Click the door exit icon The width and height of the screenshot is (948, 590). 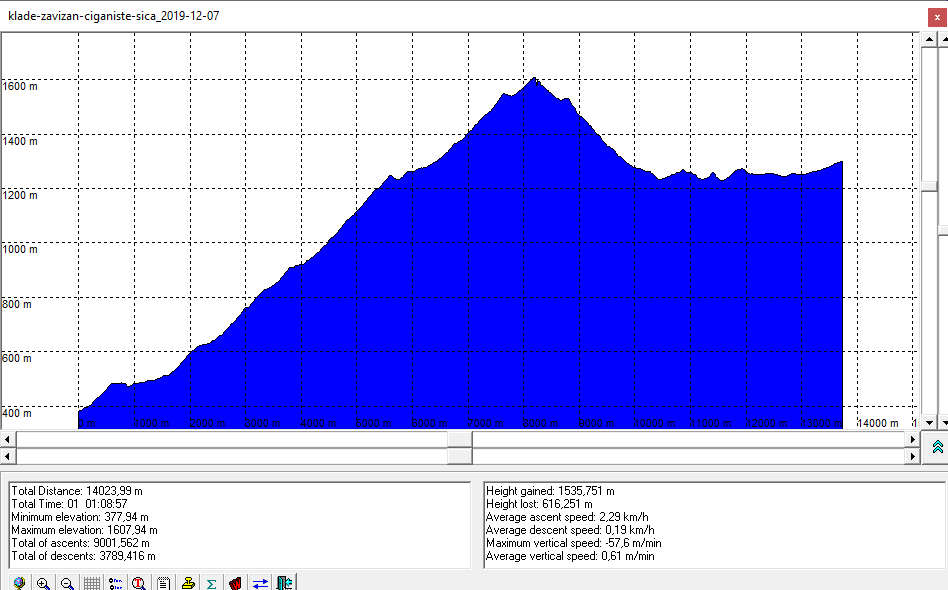click(284, 583)
